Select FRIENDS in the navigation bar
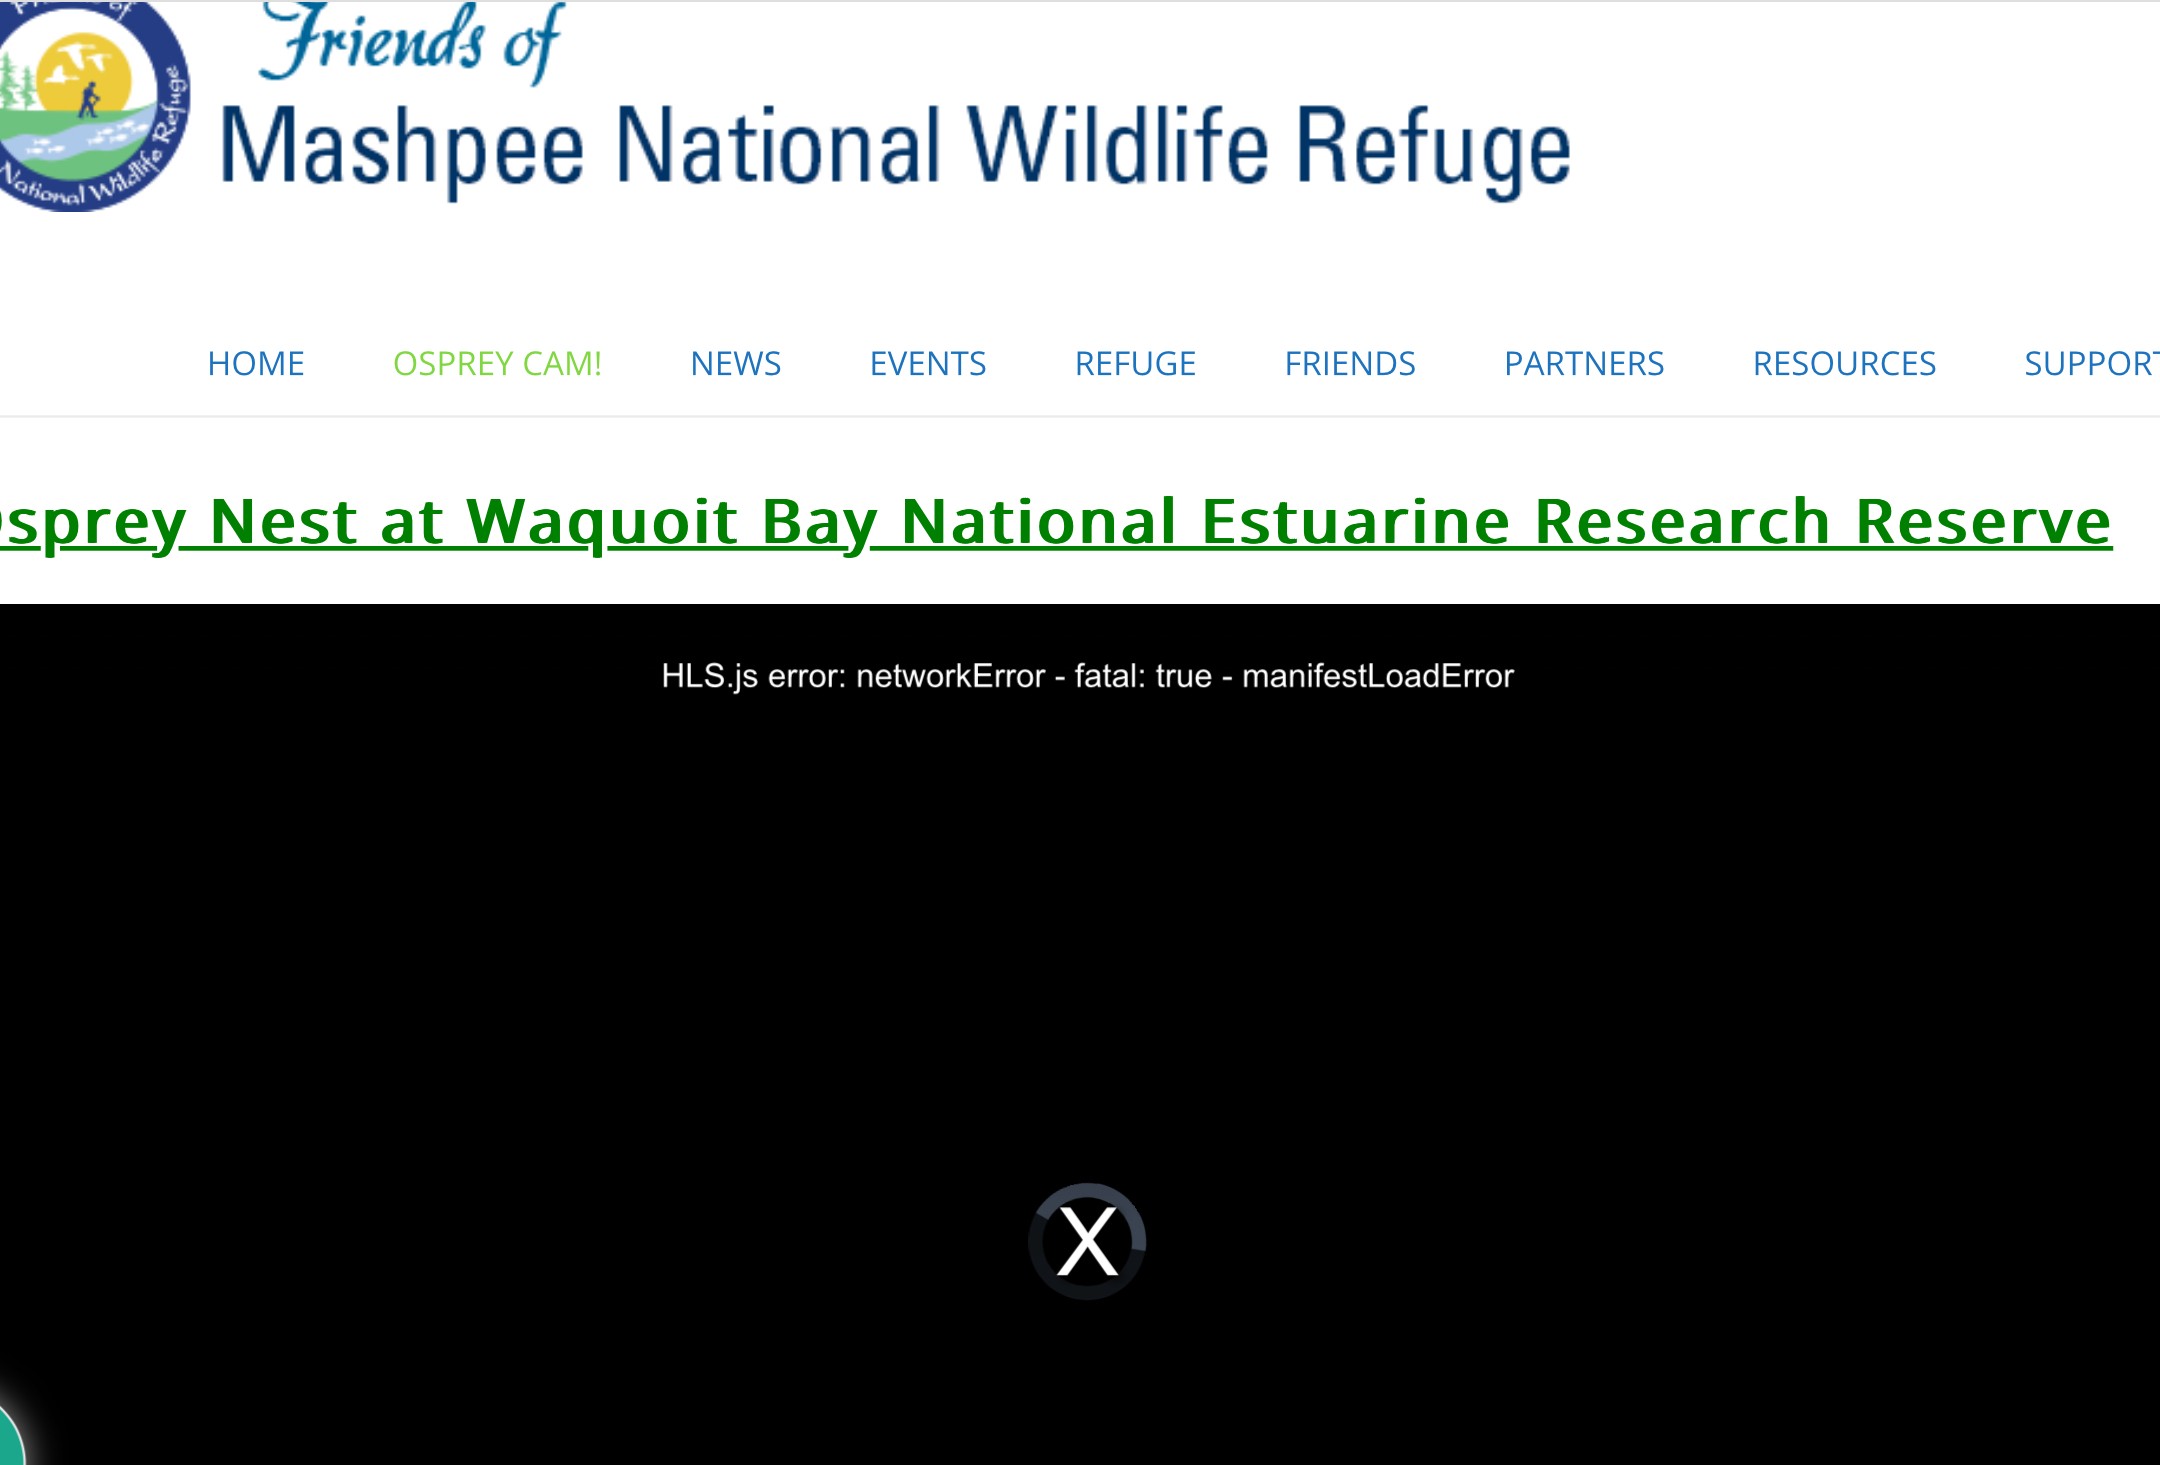Viewport: 2160px width, 1465px height. 1350,363
